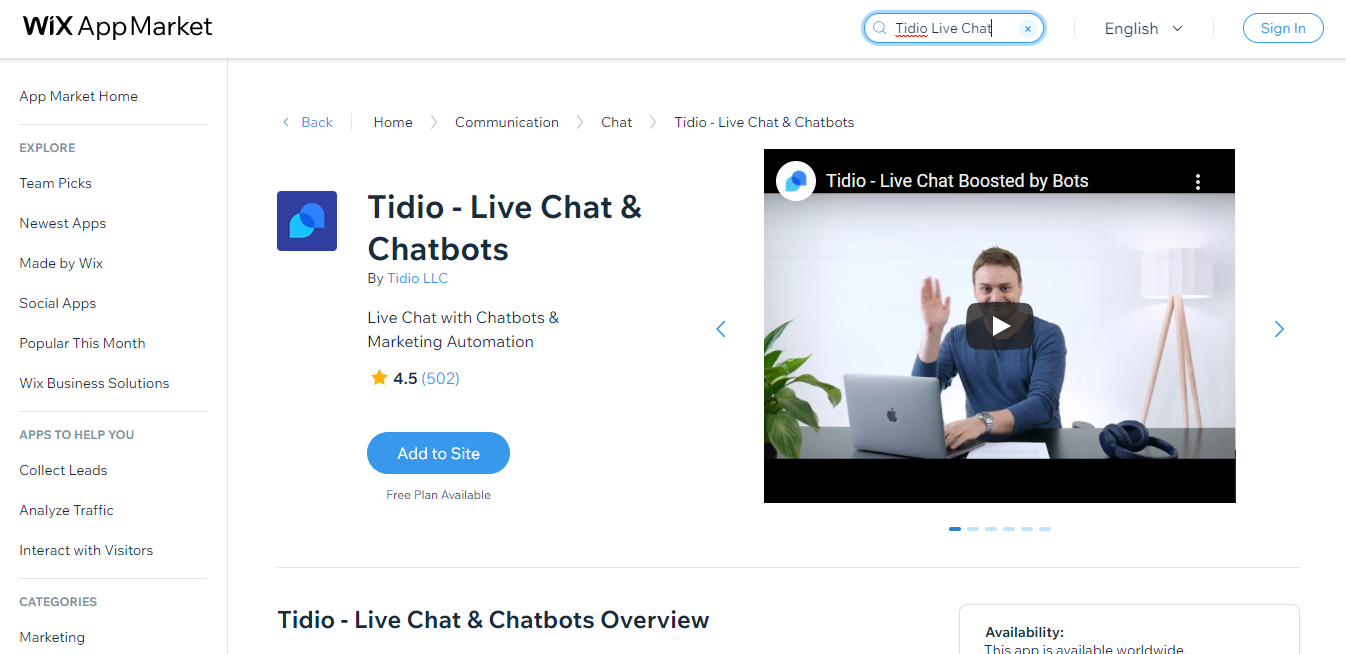Click the Back chevron link
The width and height of the screenshot is (1346, 654).
point(307,122)
